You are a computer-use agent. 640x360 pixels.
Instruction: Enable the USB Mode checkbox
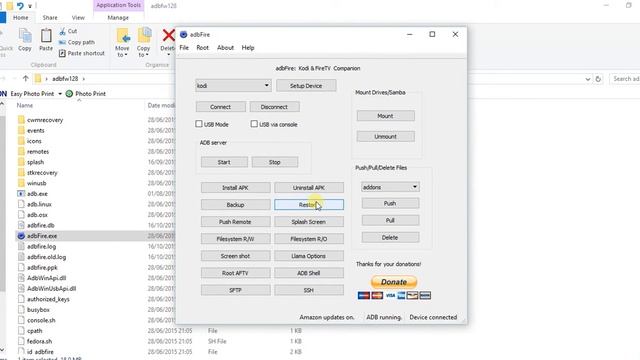pos(199,124)
